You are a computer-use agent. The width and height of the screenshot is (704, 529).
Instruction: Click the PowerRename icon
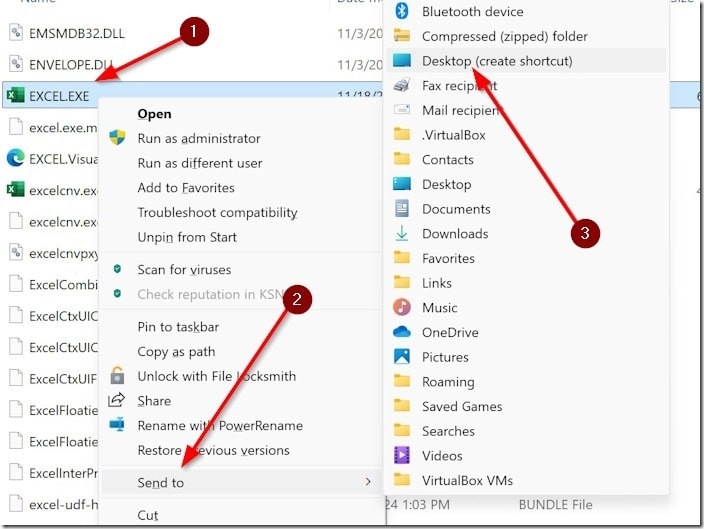coord(117,424)
